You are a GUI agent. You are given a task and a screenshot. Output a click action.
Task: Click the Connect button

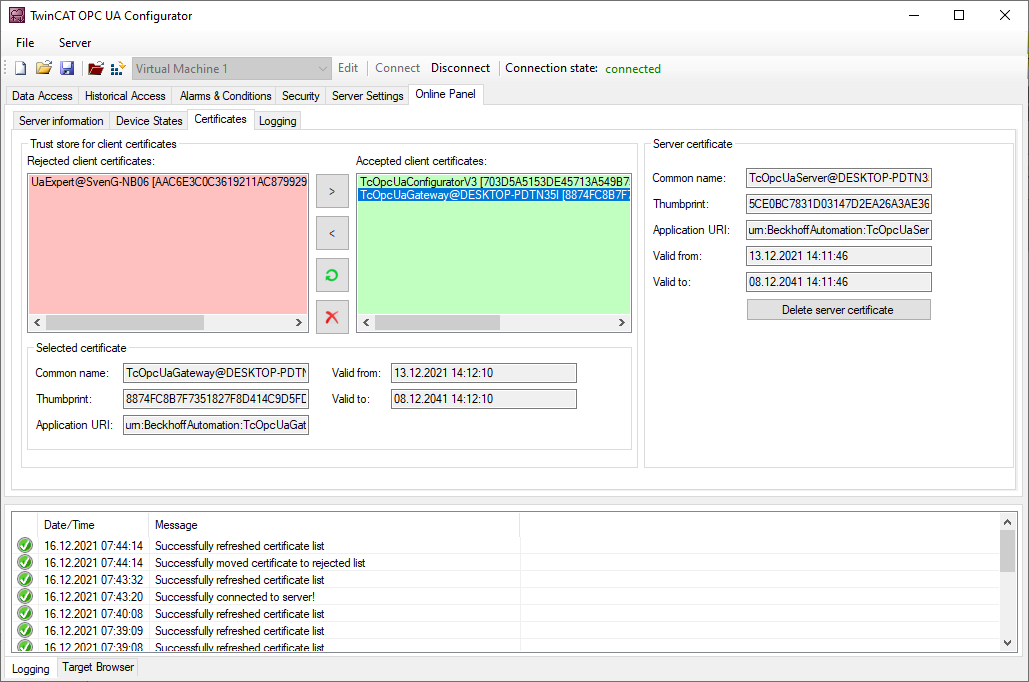pos(397,68)
